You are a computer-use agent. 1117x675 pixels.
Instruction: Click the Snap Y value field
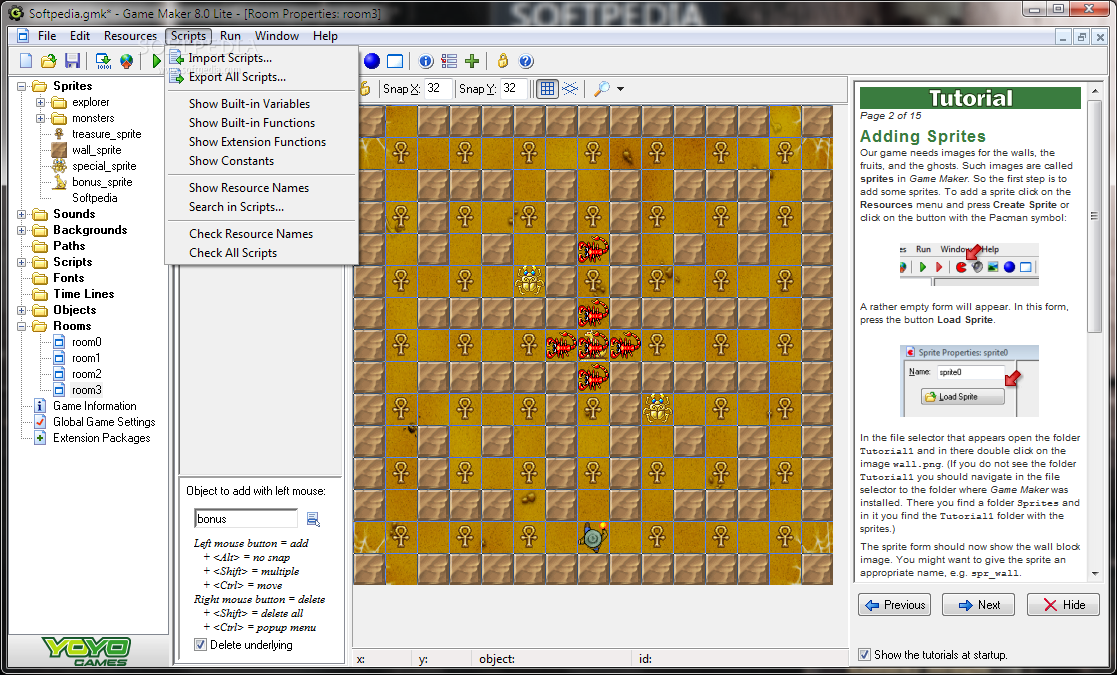point(513,88)
